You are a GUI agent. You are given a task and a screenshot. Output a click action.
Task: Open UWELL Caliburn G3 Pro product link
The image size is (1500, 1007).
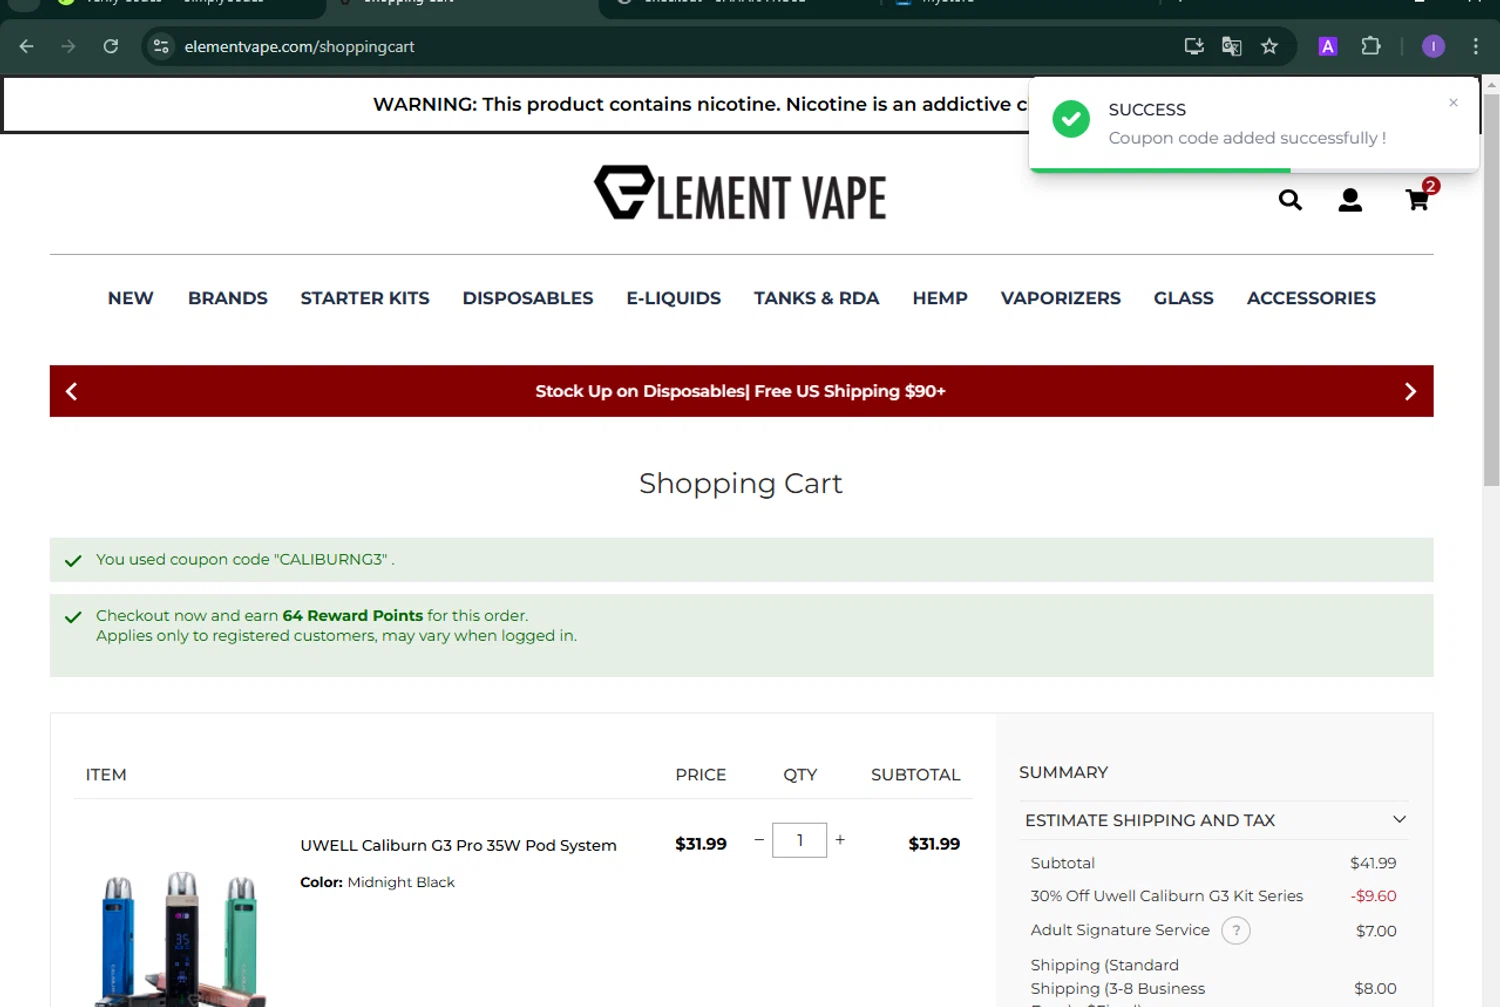pos(458,845)
